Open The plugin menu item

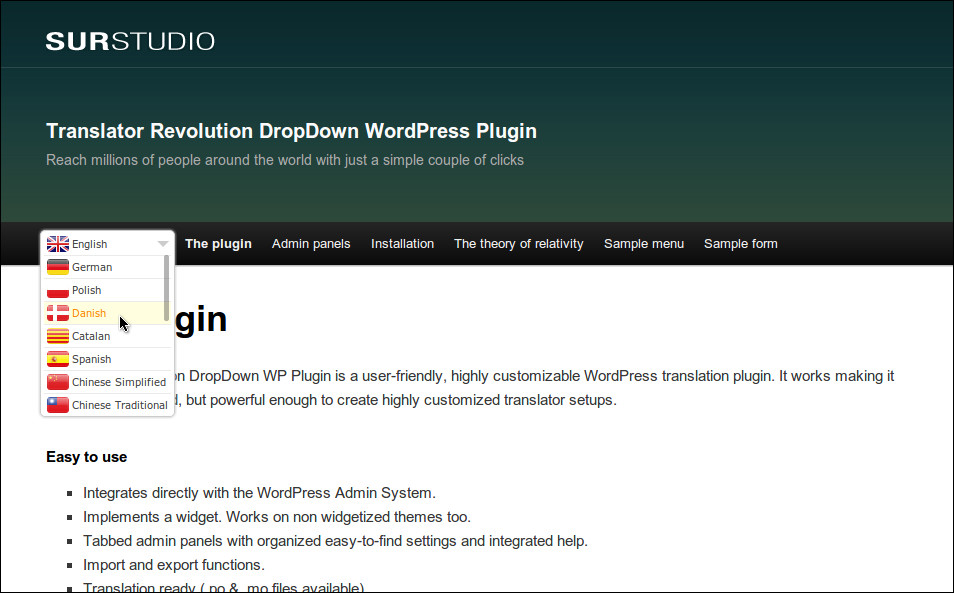[x=218, y=244]
